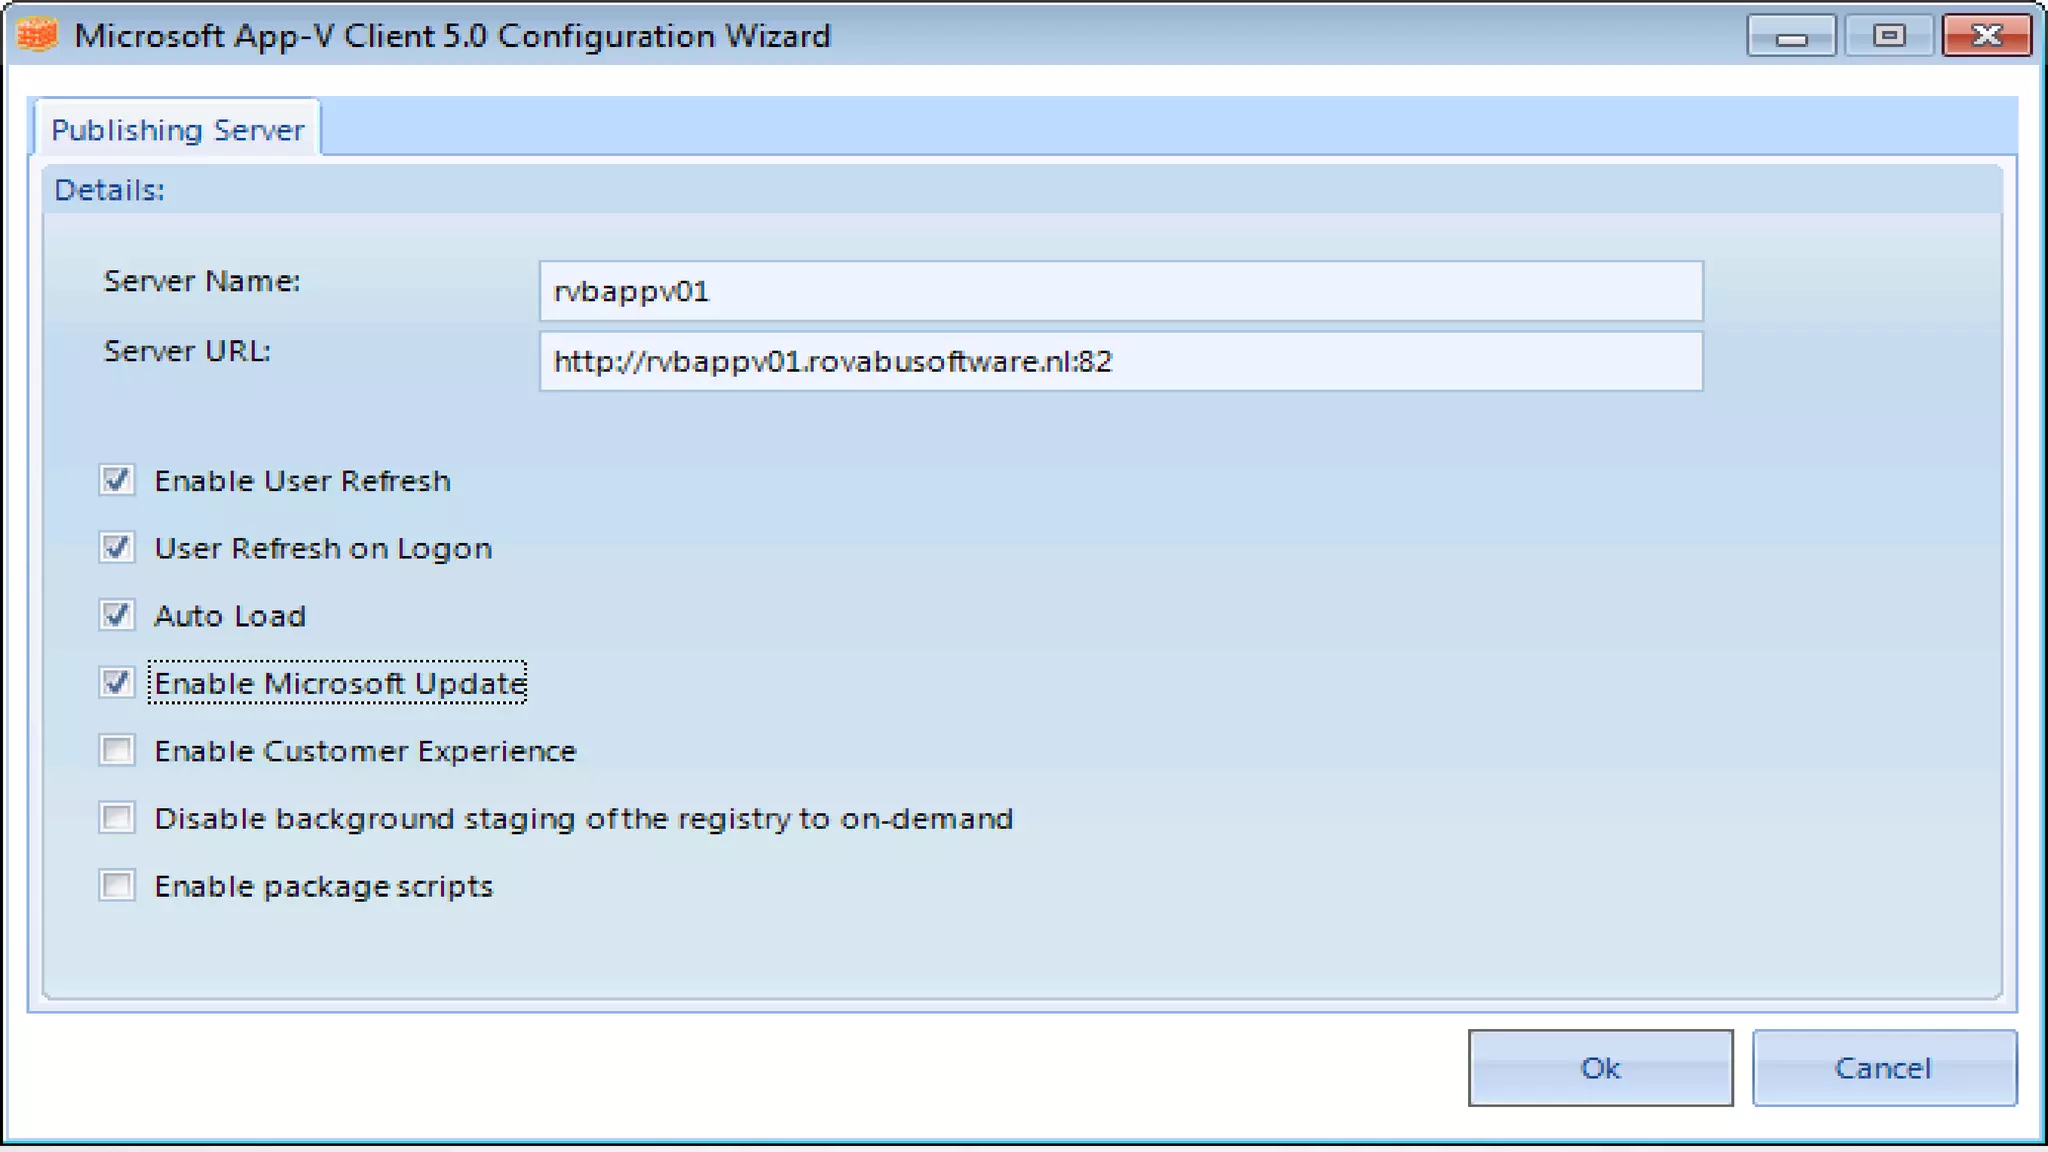Toggle Enable Microsoft Update checkbox
This screenshot has height=1152, width=2048.
coord(117,683)
